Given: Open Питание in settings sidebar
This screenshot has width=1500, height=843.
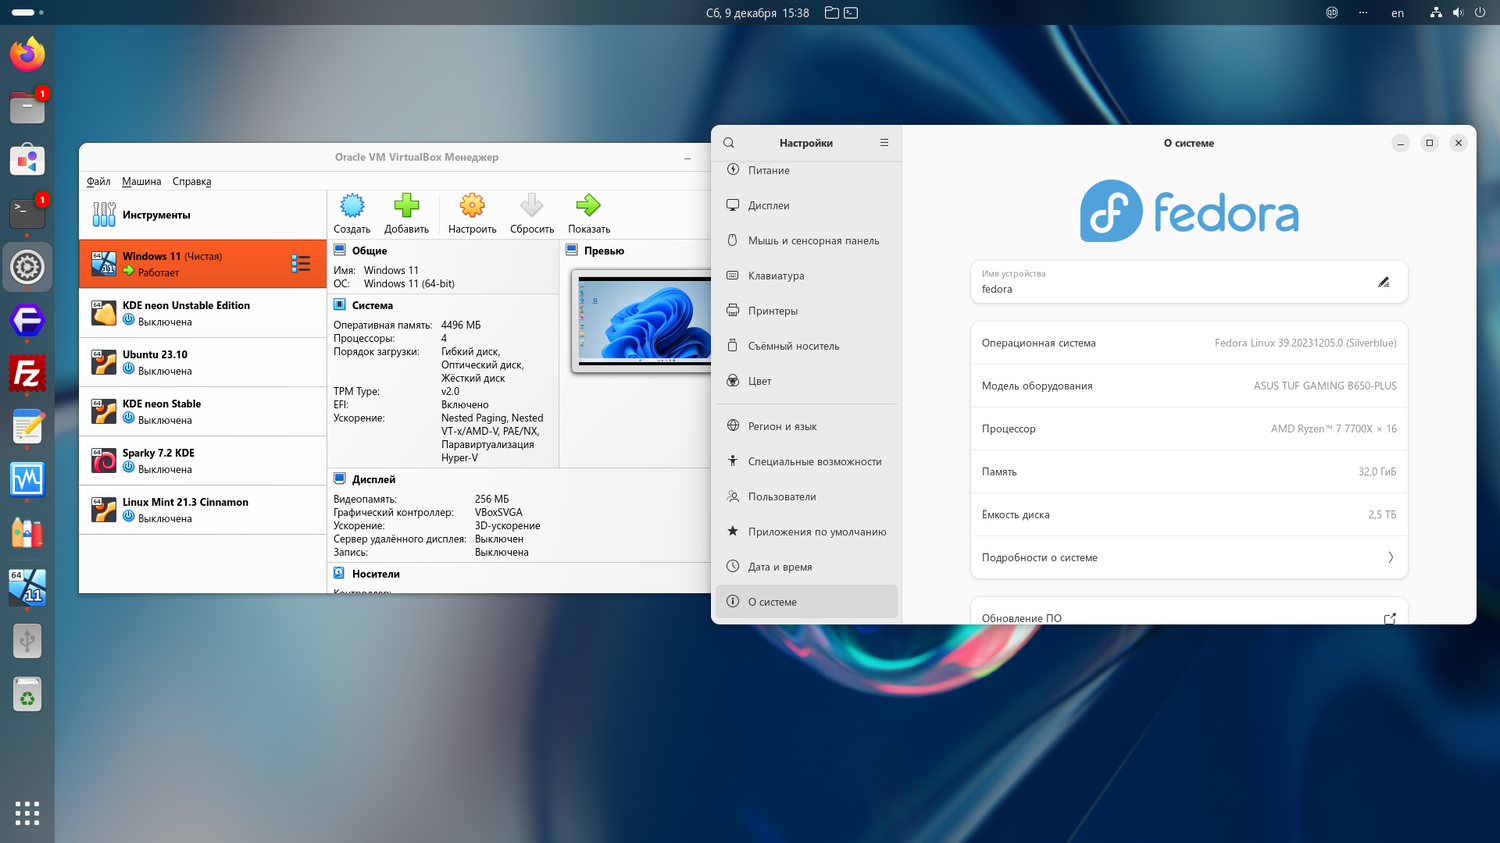Looking at the screenshot, I should (x=807, y=171).
